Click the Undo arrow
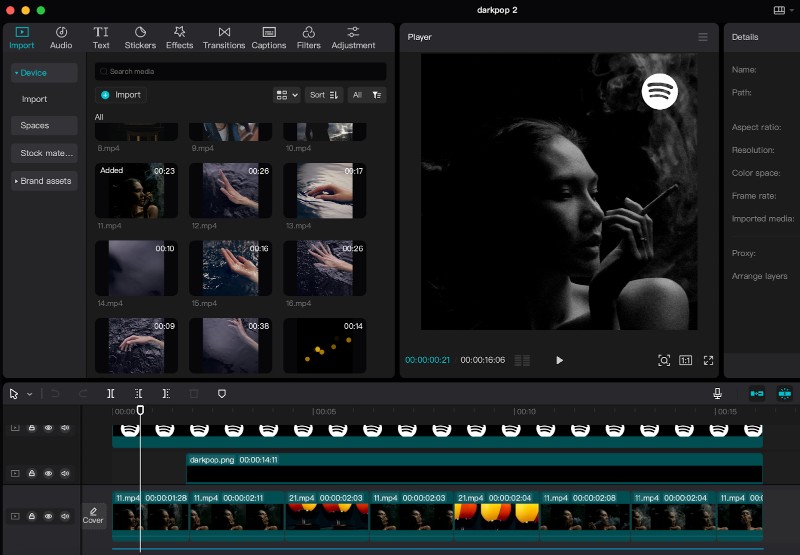 click(x=55, y=394)
